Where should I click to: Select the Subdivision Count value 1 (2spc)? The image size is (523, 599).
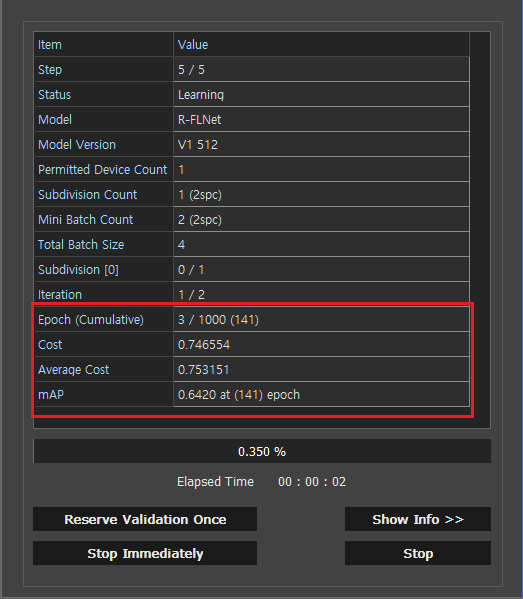(321, 194)
